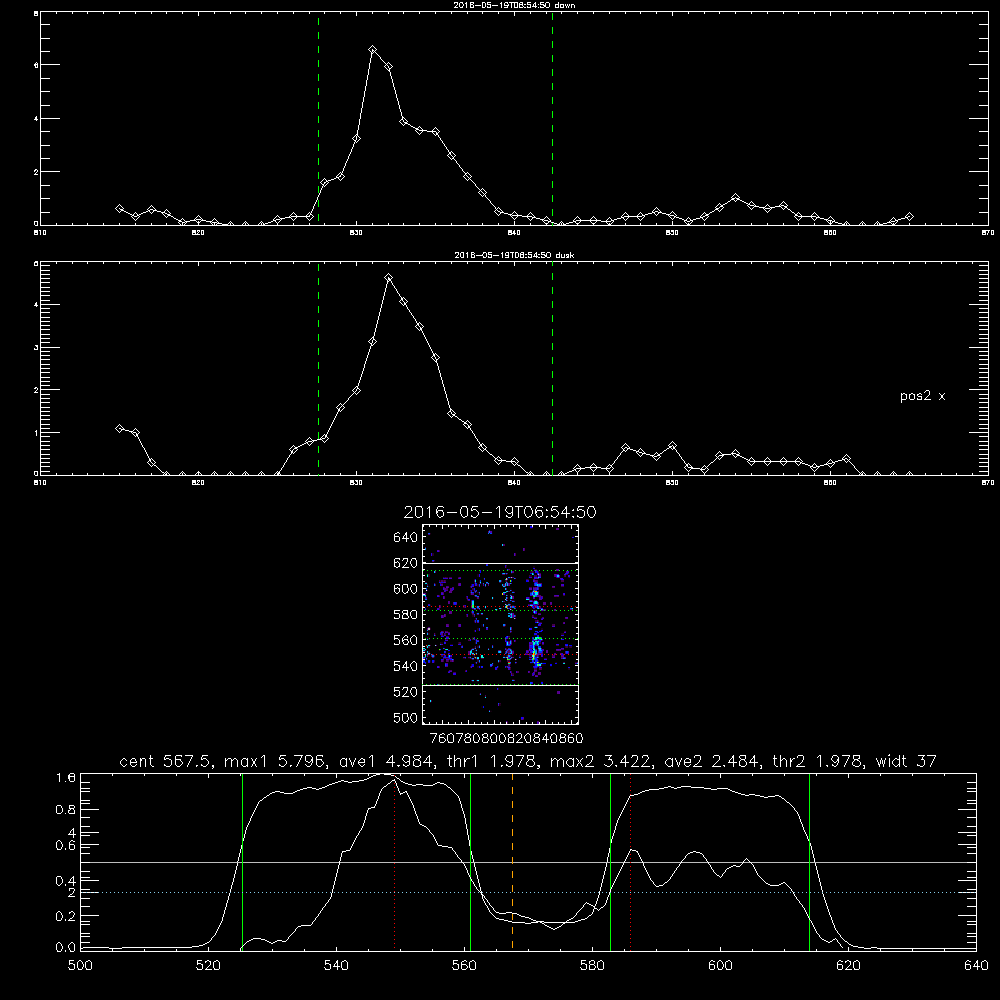The width and height of the screenshot is (1000, 1000).
Task: Click green vertical line near 614 in bottom plot
Action: pyautogui.click(x=809, y=862)
